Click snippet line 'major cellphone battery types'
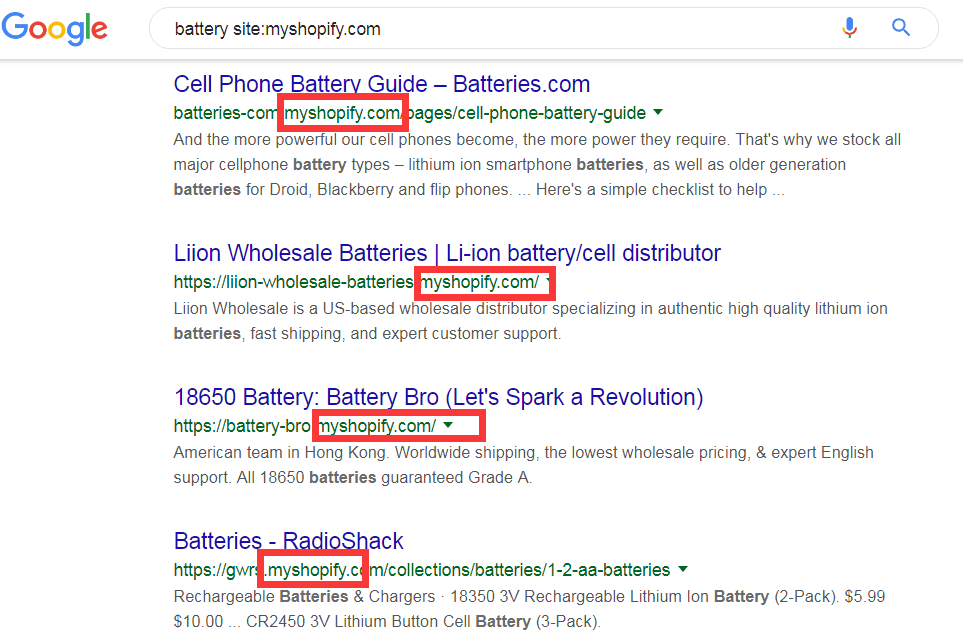 (510, 165)
